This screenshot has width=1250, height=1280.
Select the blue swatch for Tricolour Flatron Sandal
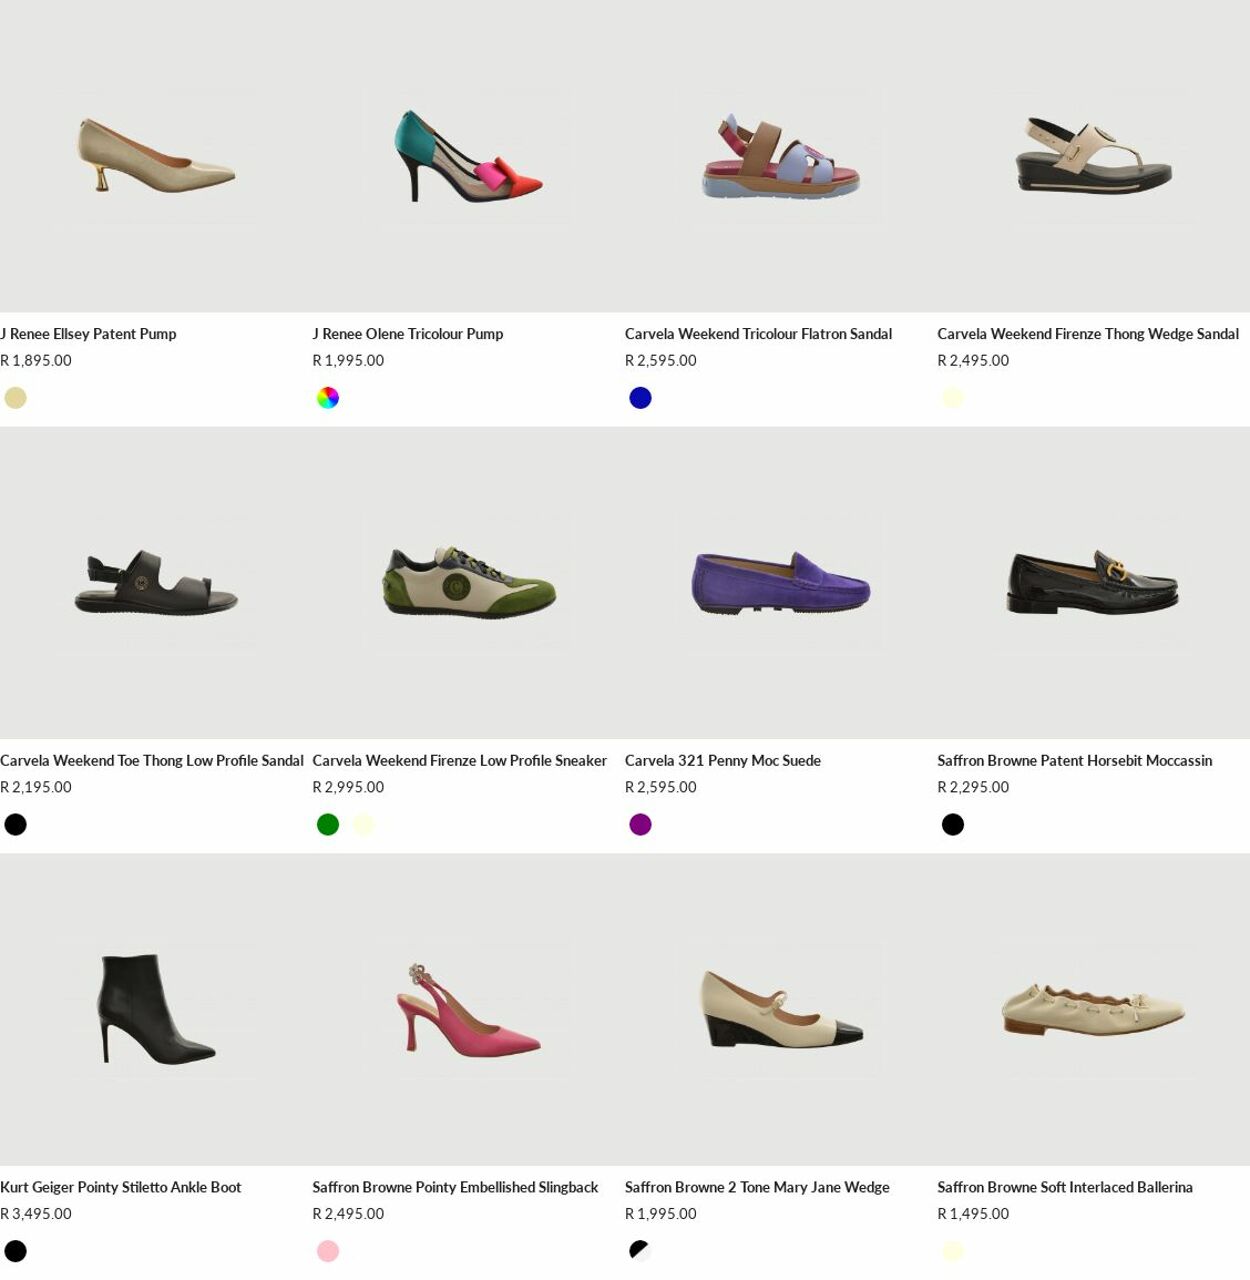coord(640,398)
